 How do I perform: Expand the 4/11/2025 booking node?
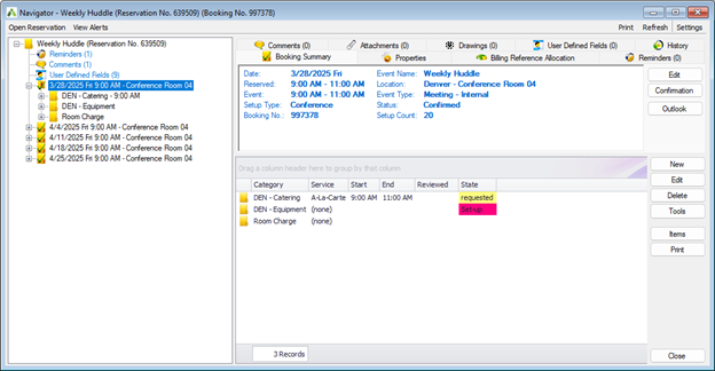click(29, 138)
